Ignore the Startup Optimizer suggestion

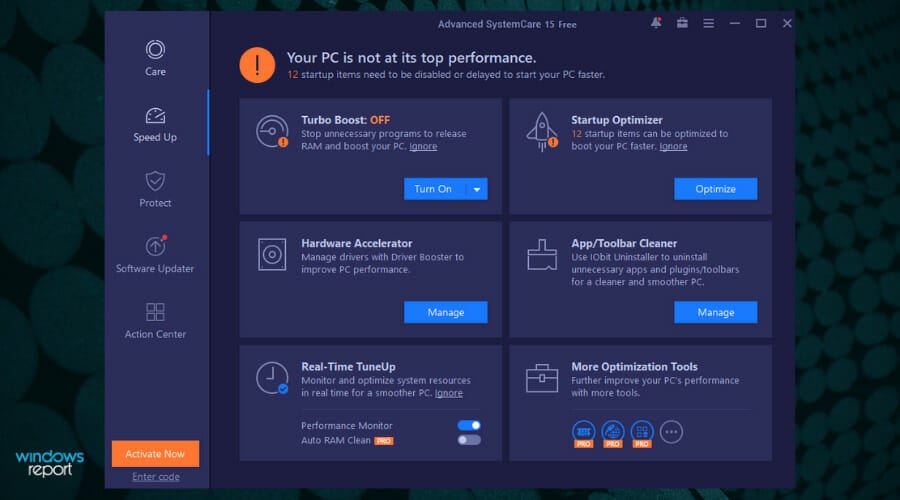[x=673, y=146]
